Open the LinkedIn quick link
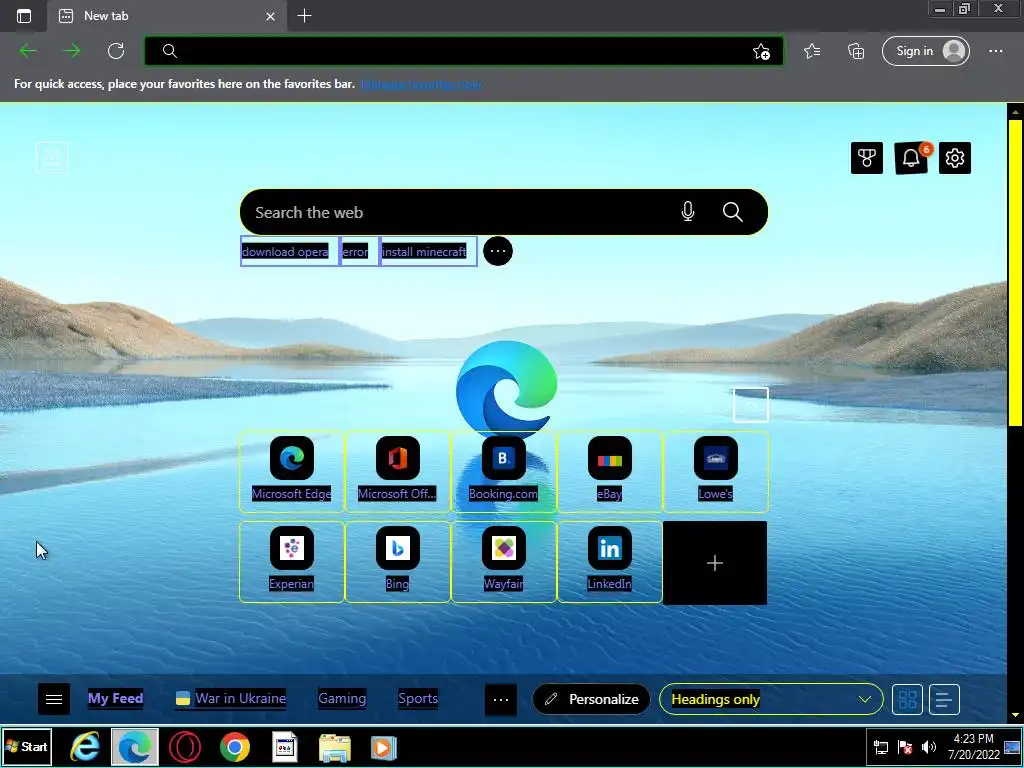The image size is (1024, 768). 609,562
